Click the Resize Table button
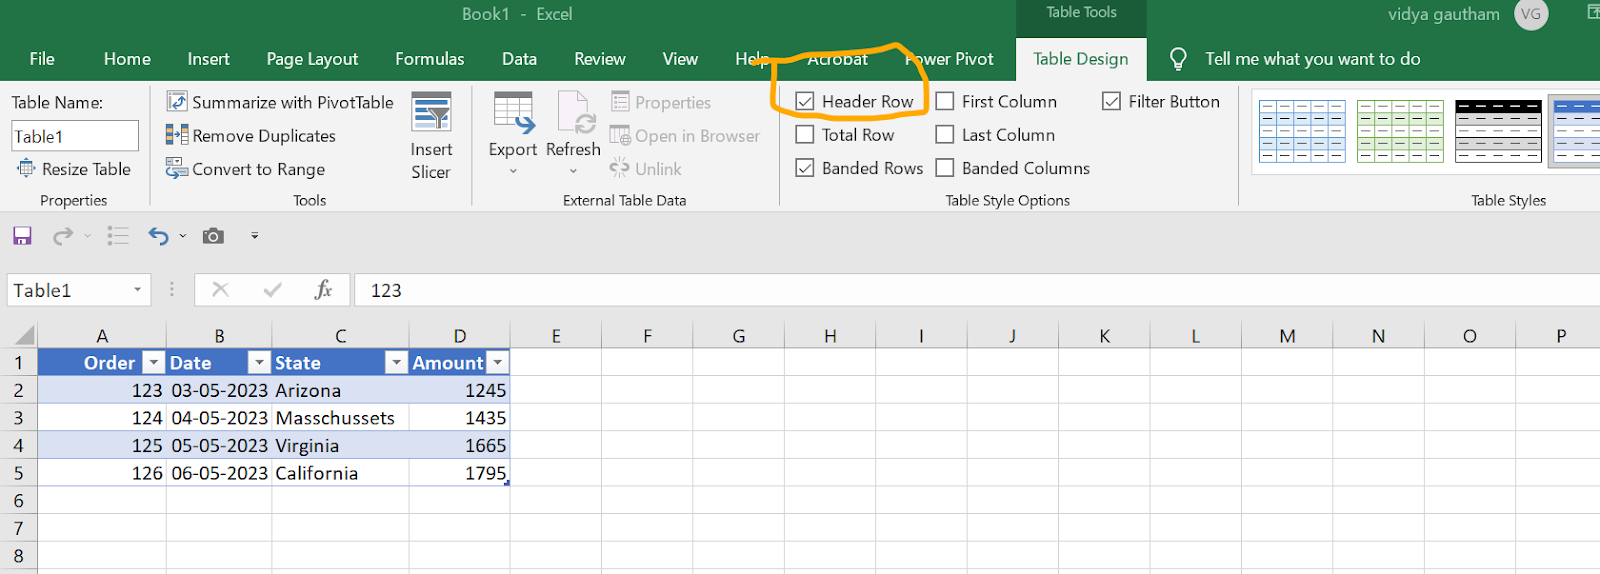The image size is (1600, 574). click(73, 169)
